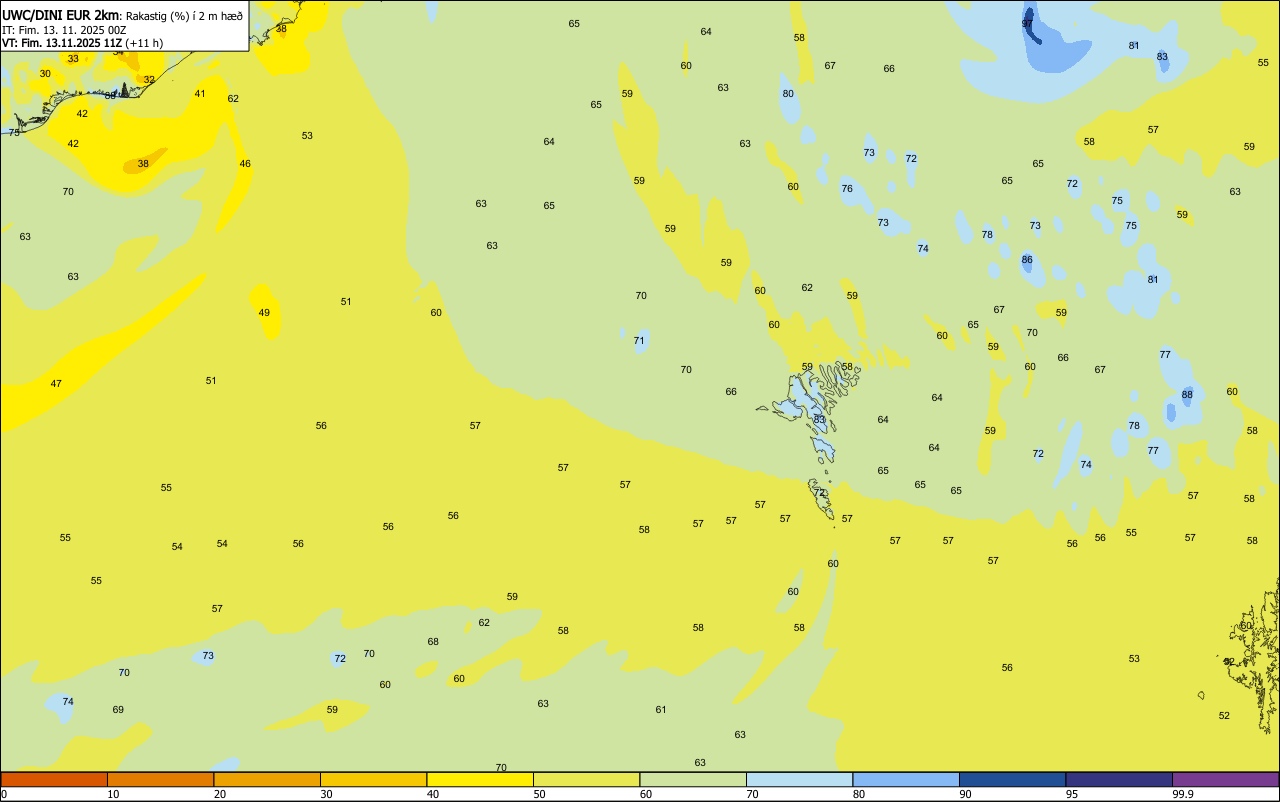Click the 30–40 amber legend swatch
The height and width of the screenshot is (802, 1280).
374,779
